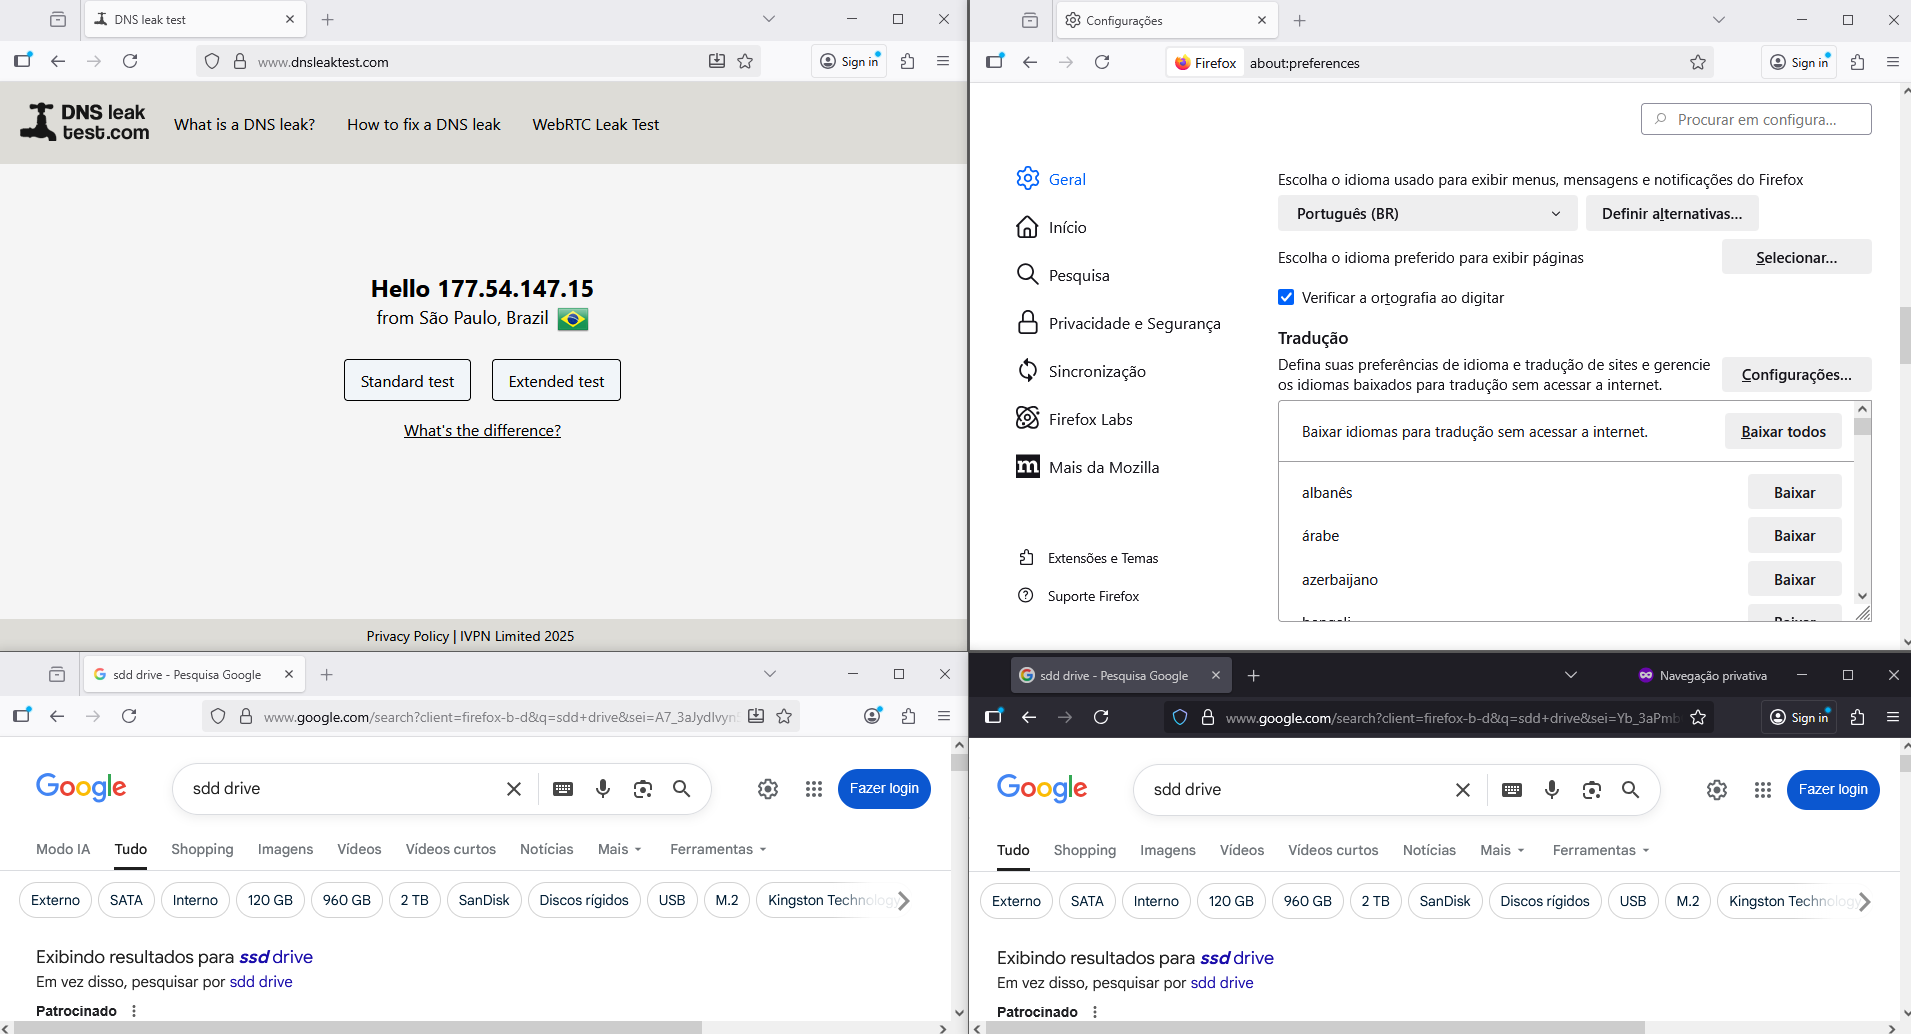
Task: Open the Geral settings category
Action: click(1051, 179)
